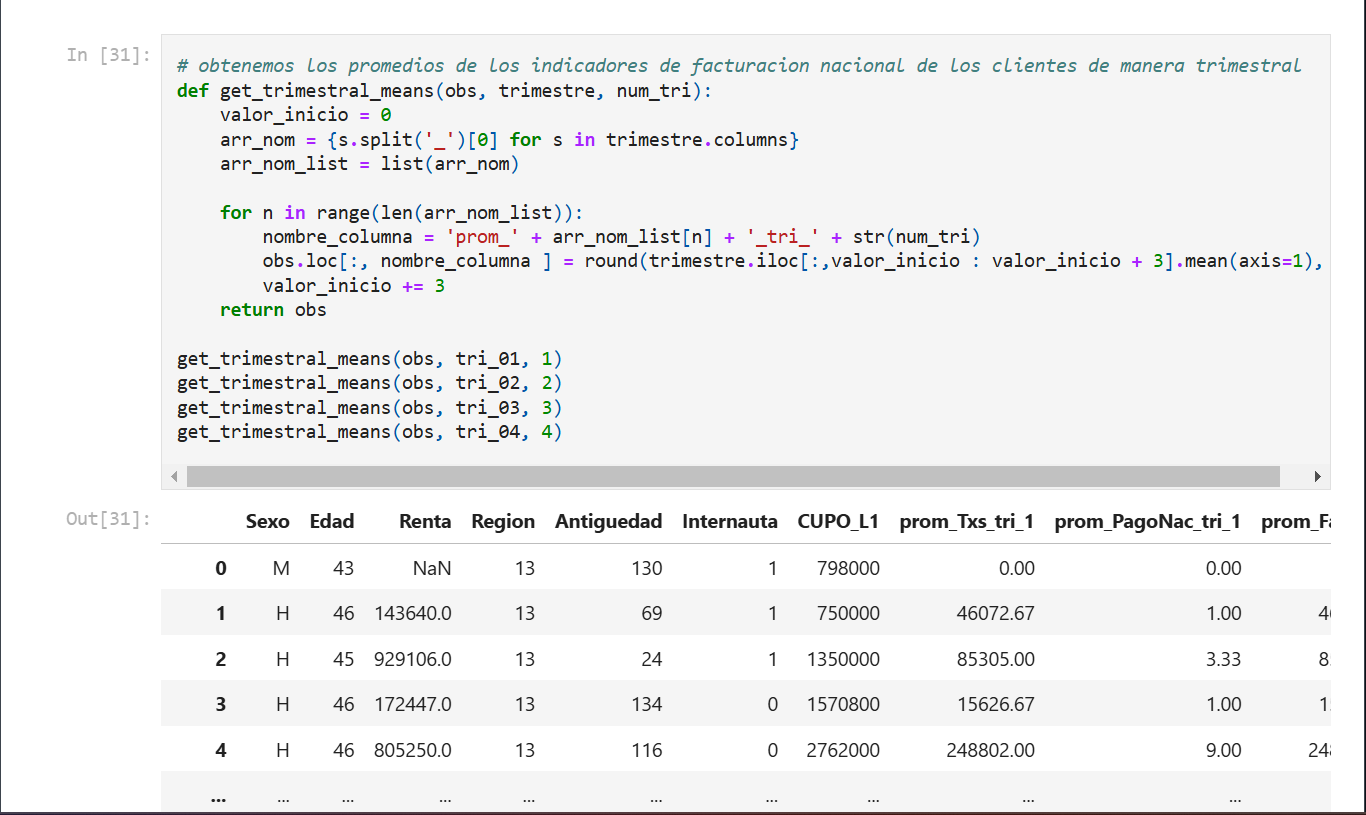Click the nombre_columna assignment line
Screen dimensions: 1366x815
[622, 237]
